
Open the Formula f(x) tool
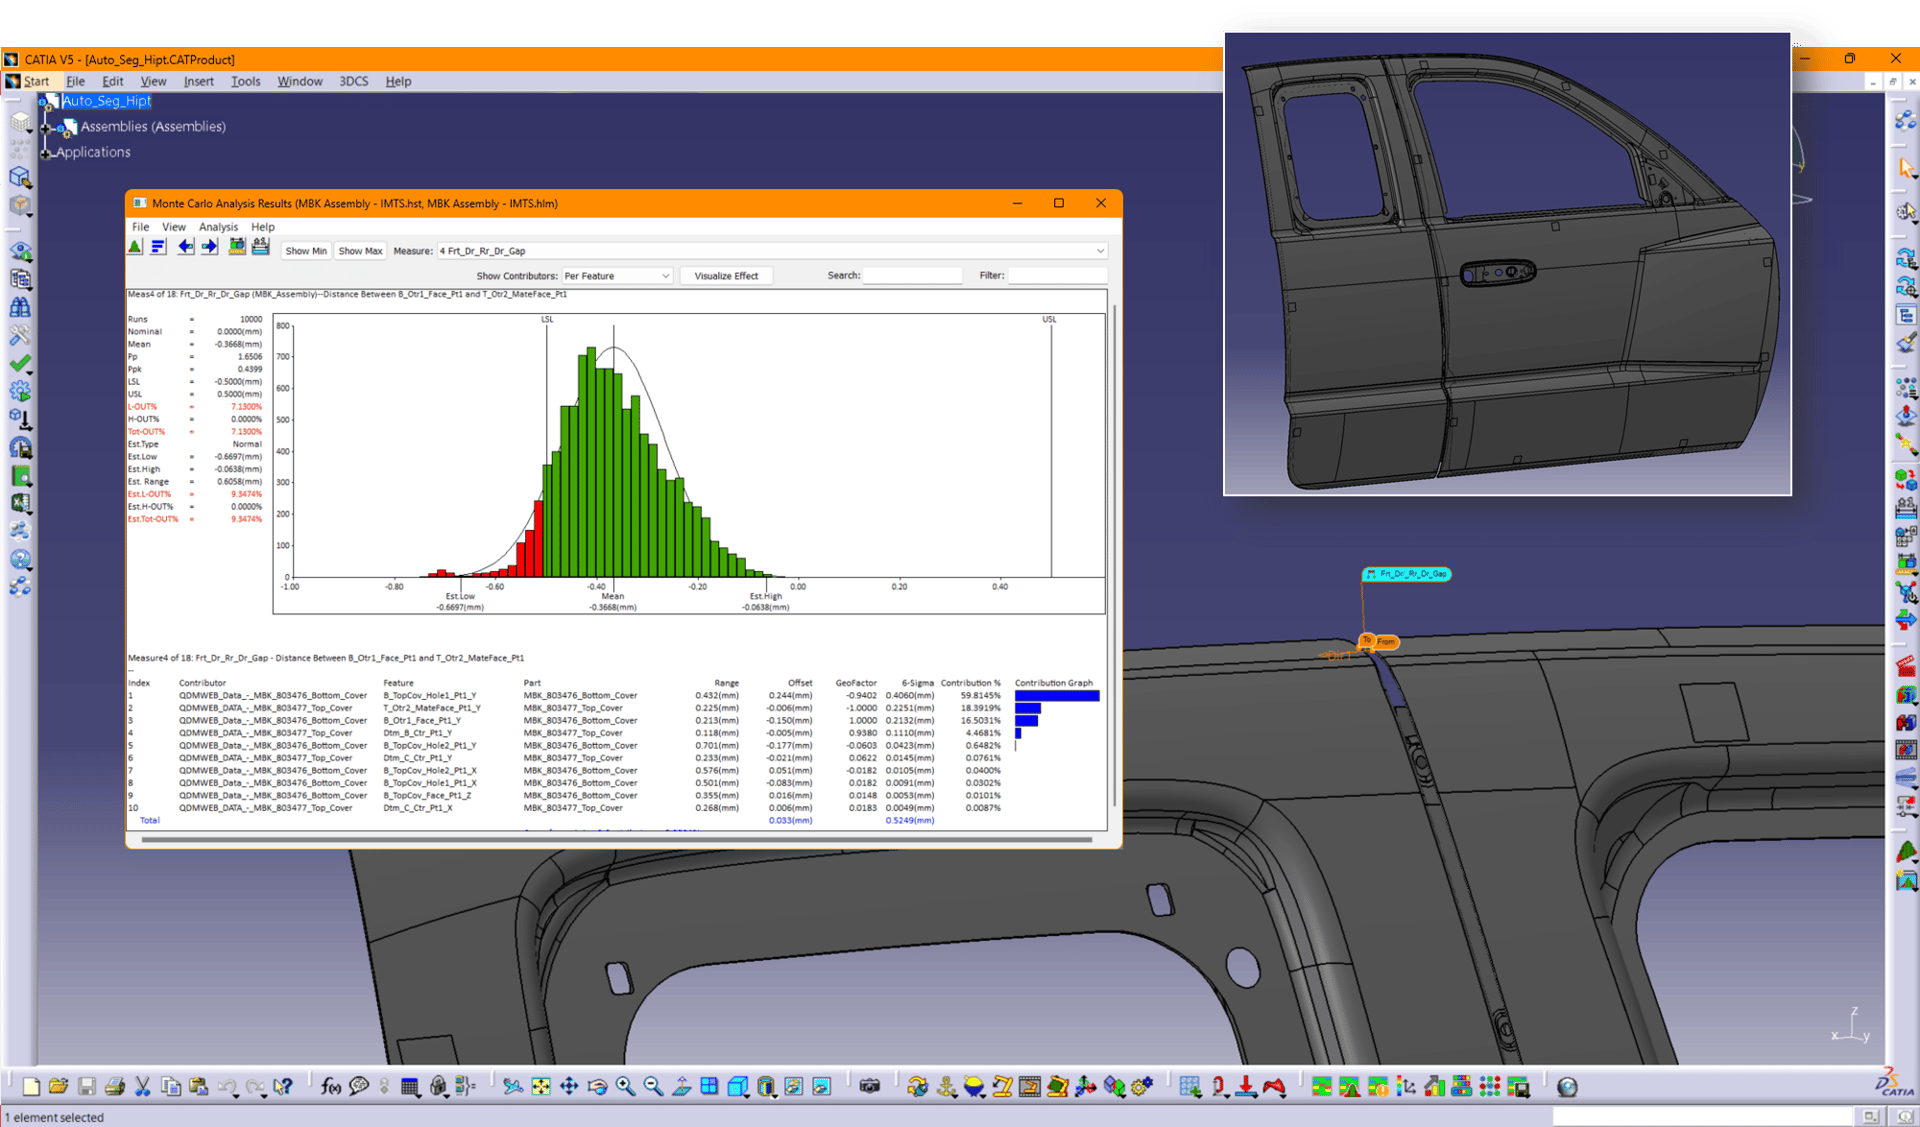pos(331,1087)
